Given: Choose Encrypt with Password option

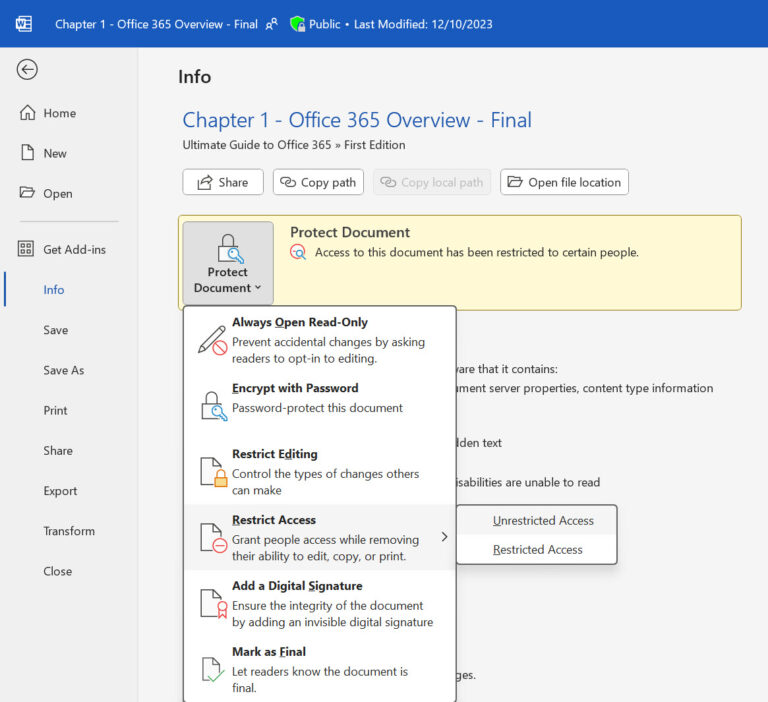Looking at the screenshot, I should coord(320,406).
